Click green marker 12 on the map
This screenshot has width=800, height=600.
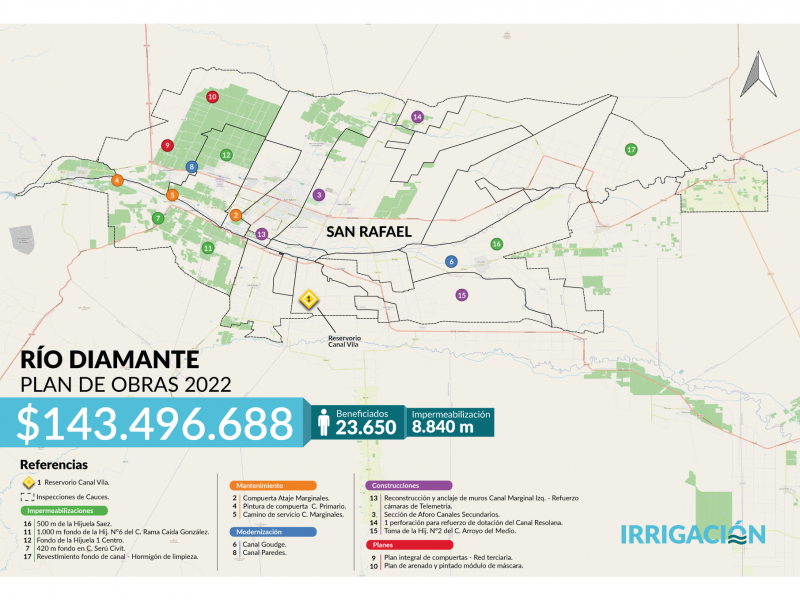(227, 155)
